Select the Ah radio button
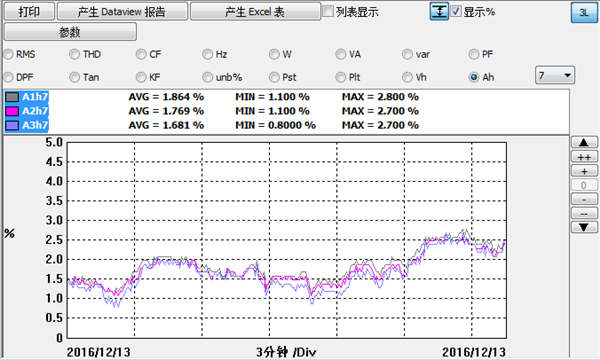Viewport: 600px width, 360px height. 474,77
